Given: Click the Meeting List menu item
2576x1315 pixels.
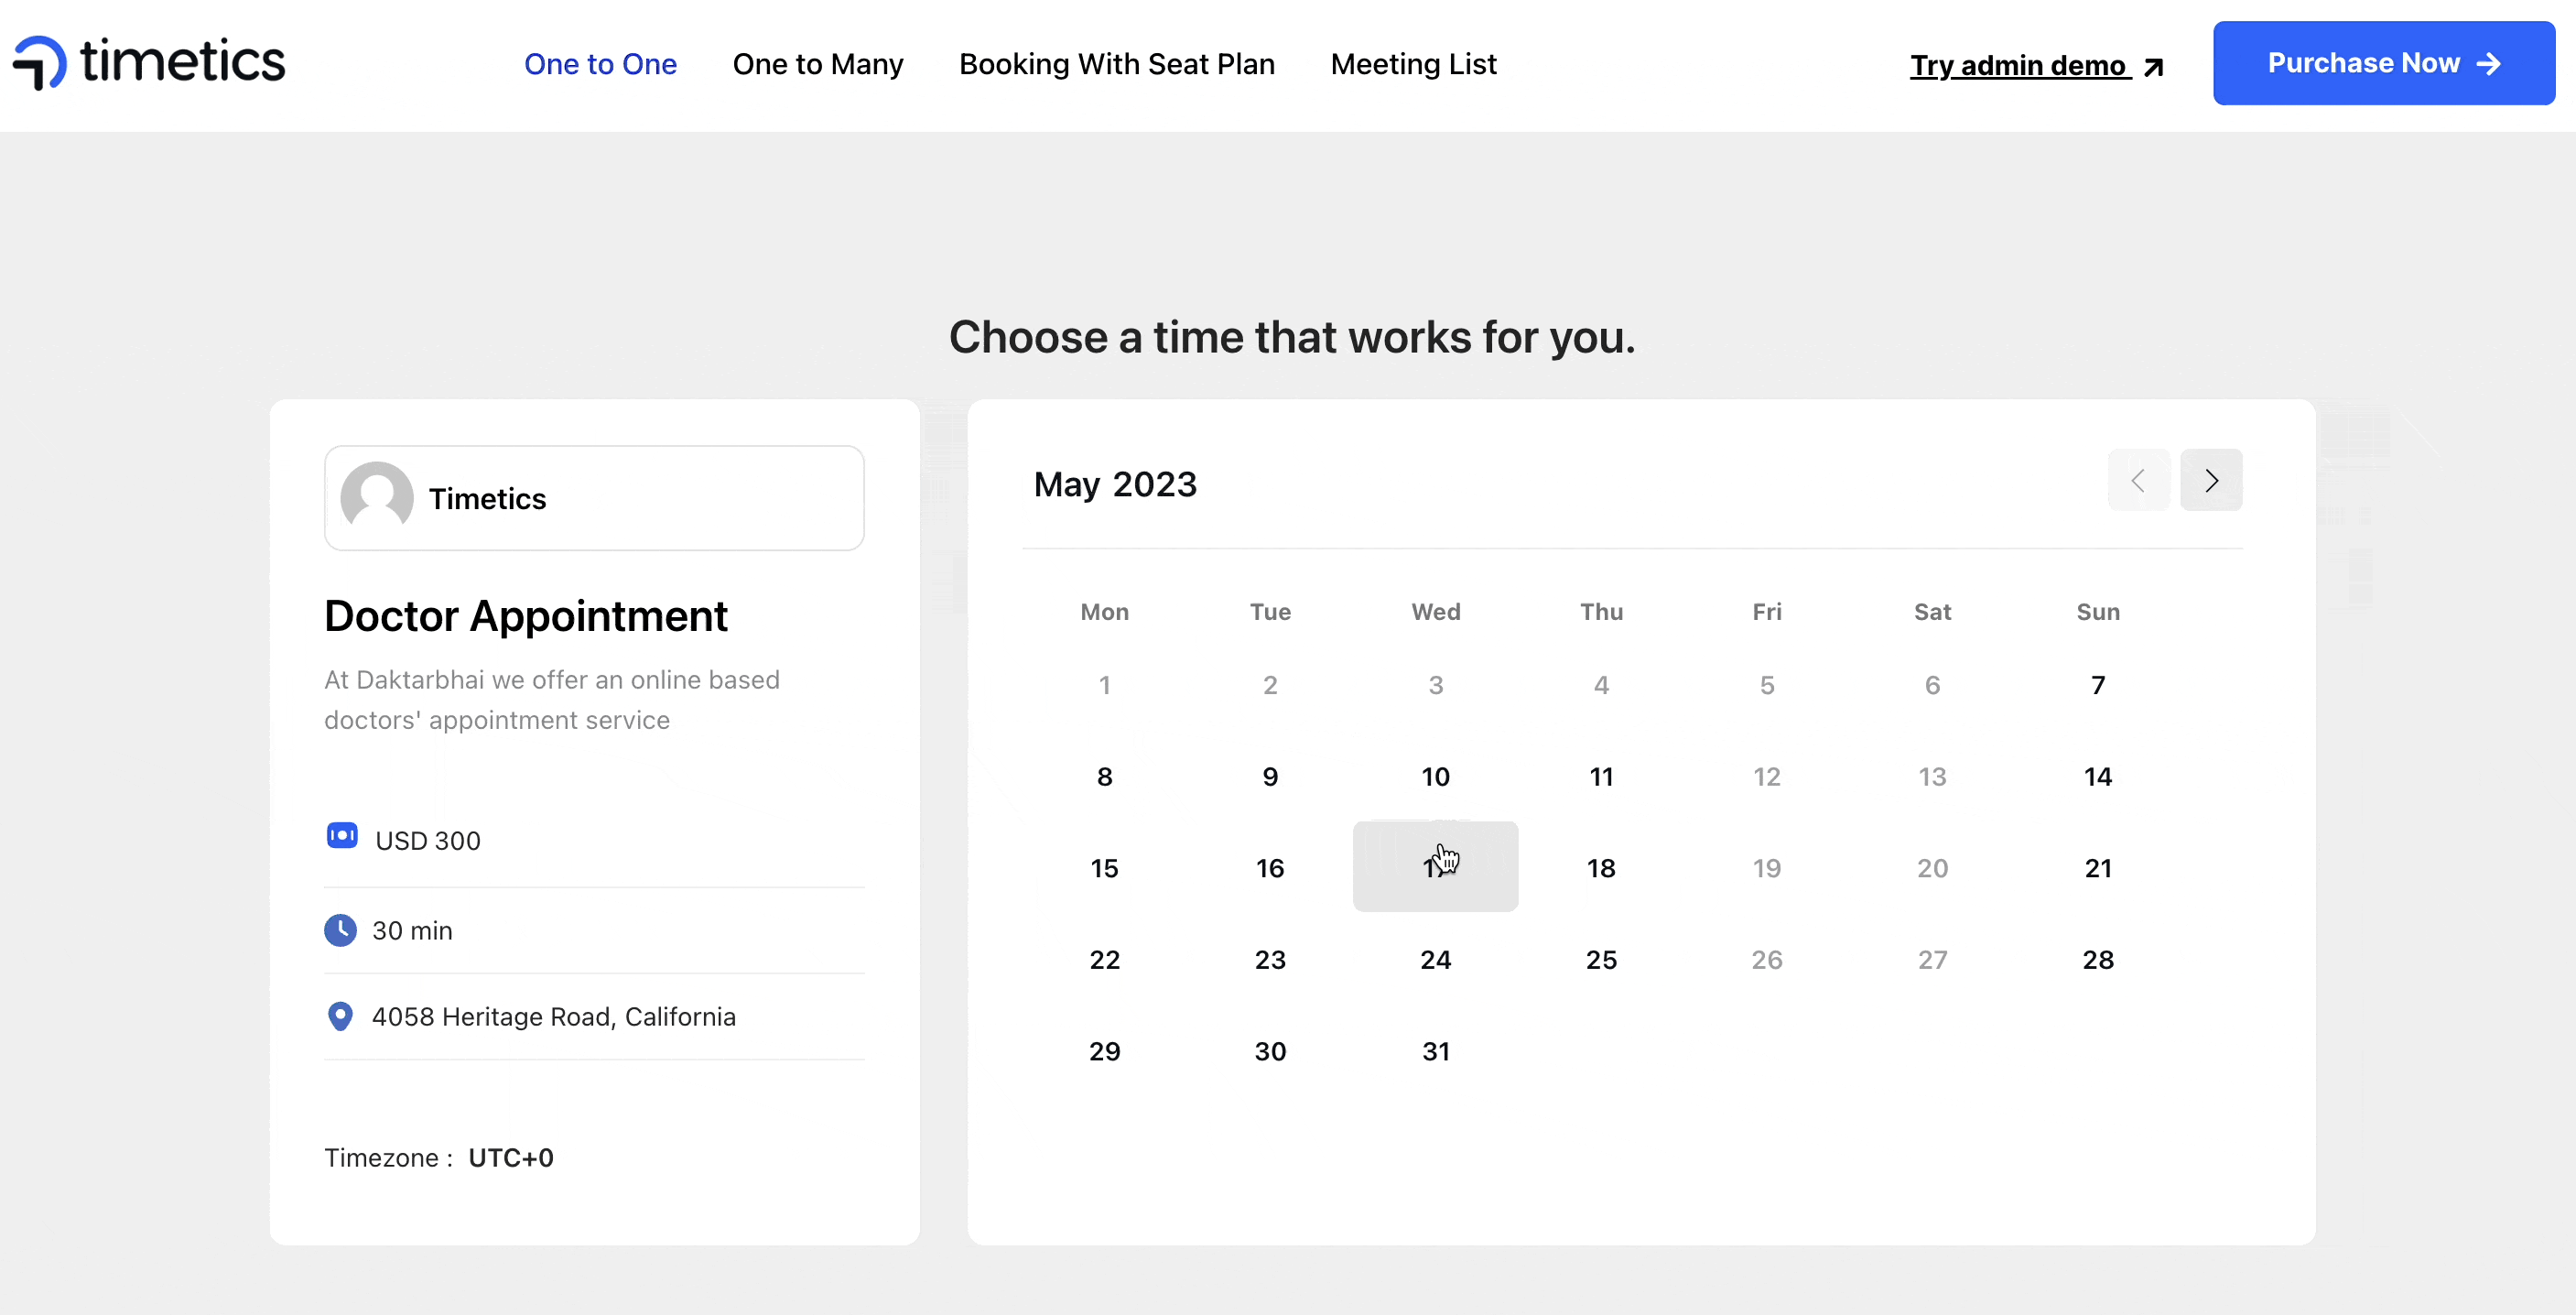Looking at the screenshot, I should 1414,64.
